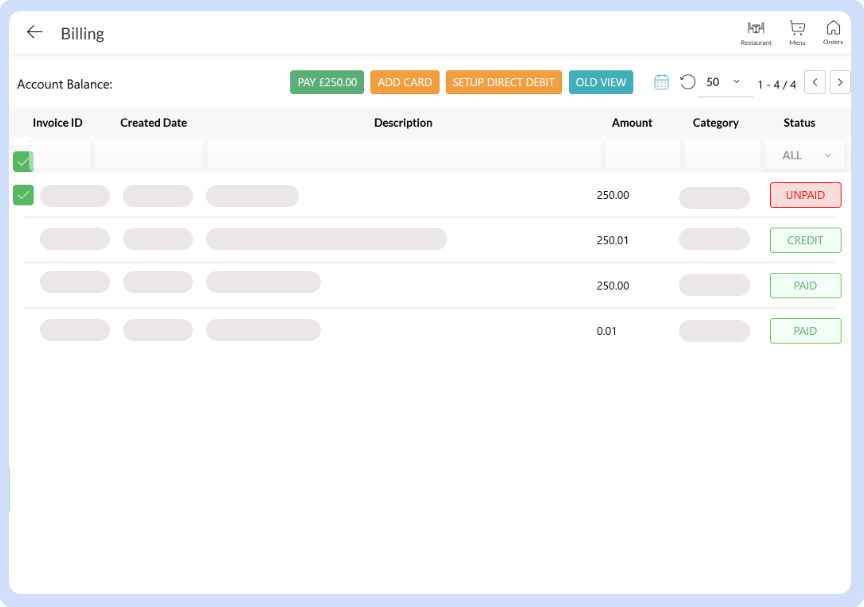
Task: Open the Menu cart icon
Action: (x=797, y=32)
